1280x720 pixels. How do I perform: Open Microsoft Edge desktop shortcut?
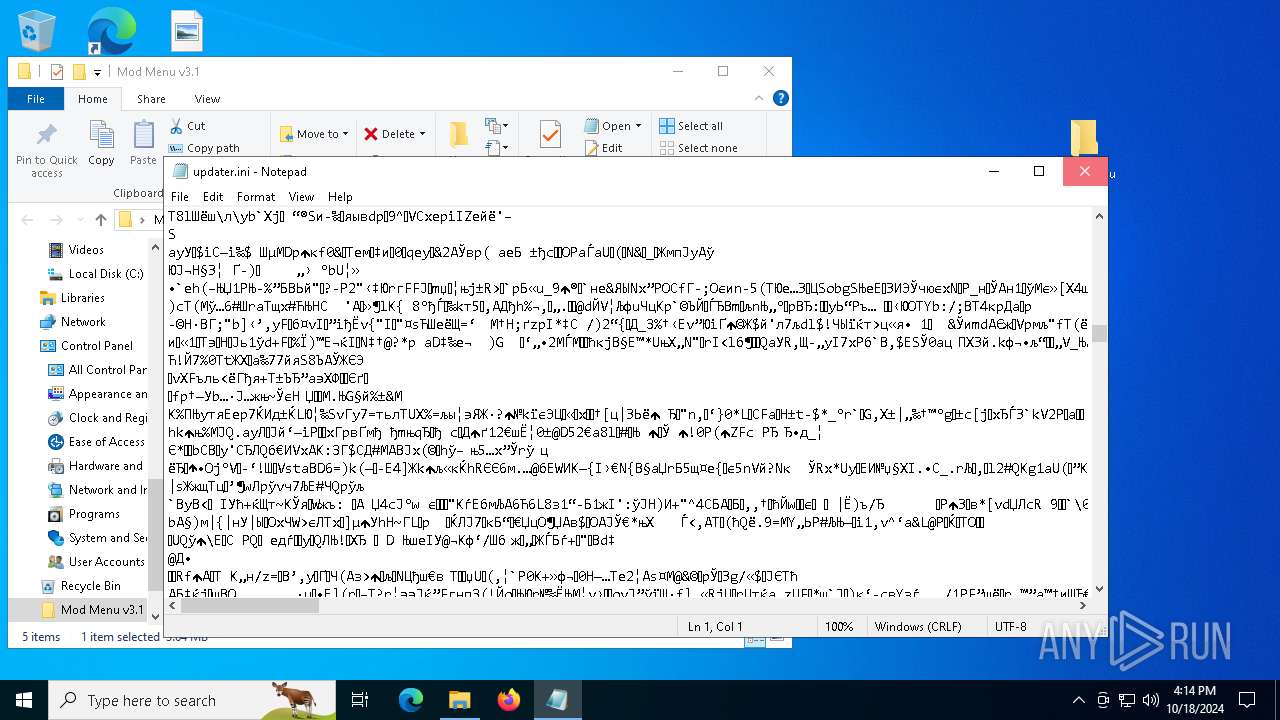click(111, 31)
